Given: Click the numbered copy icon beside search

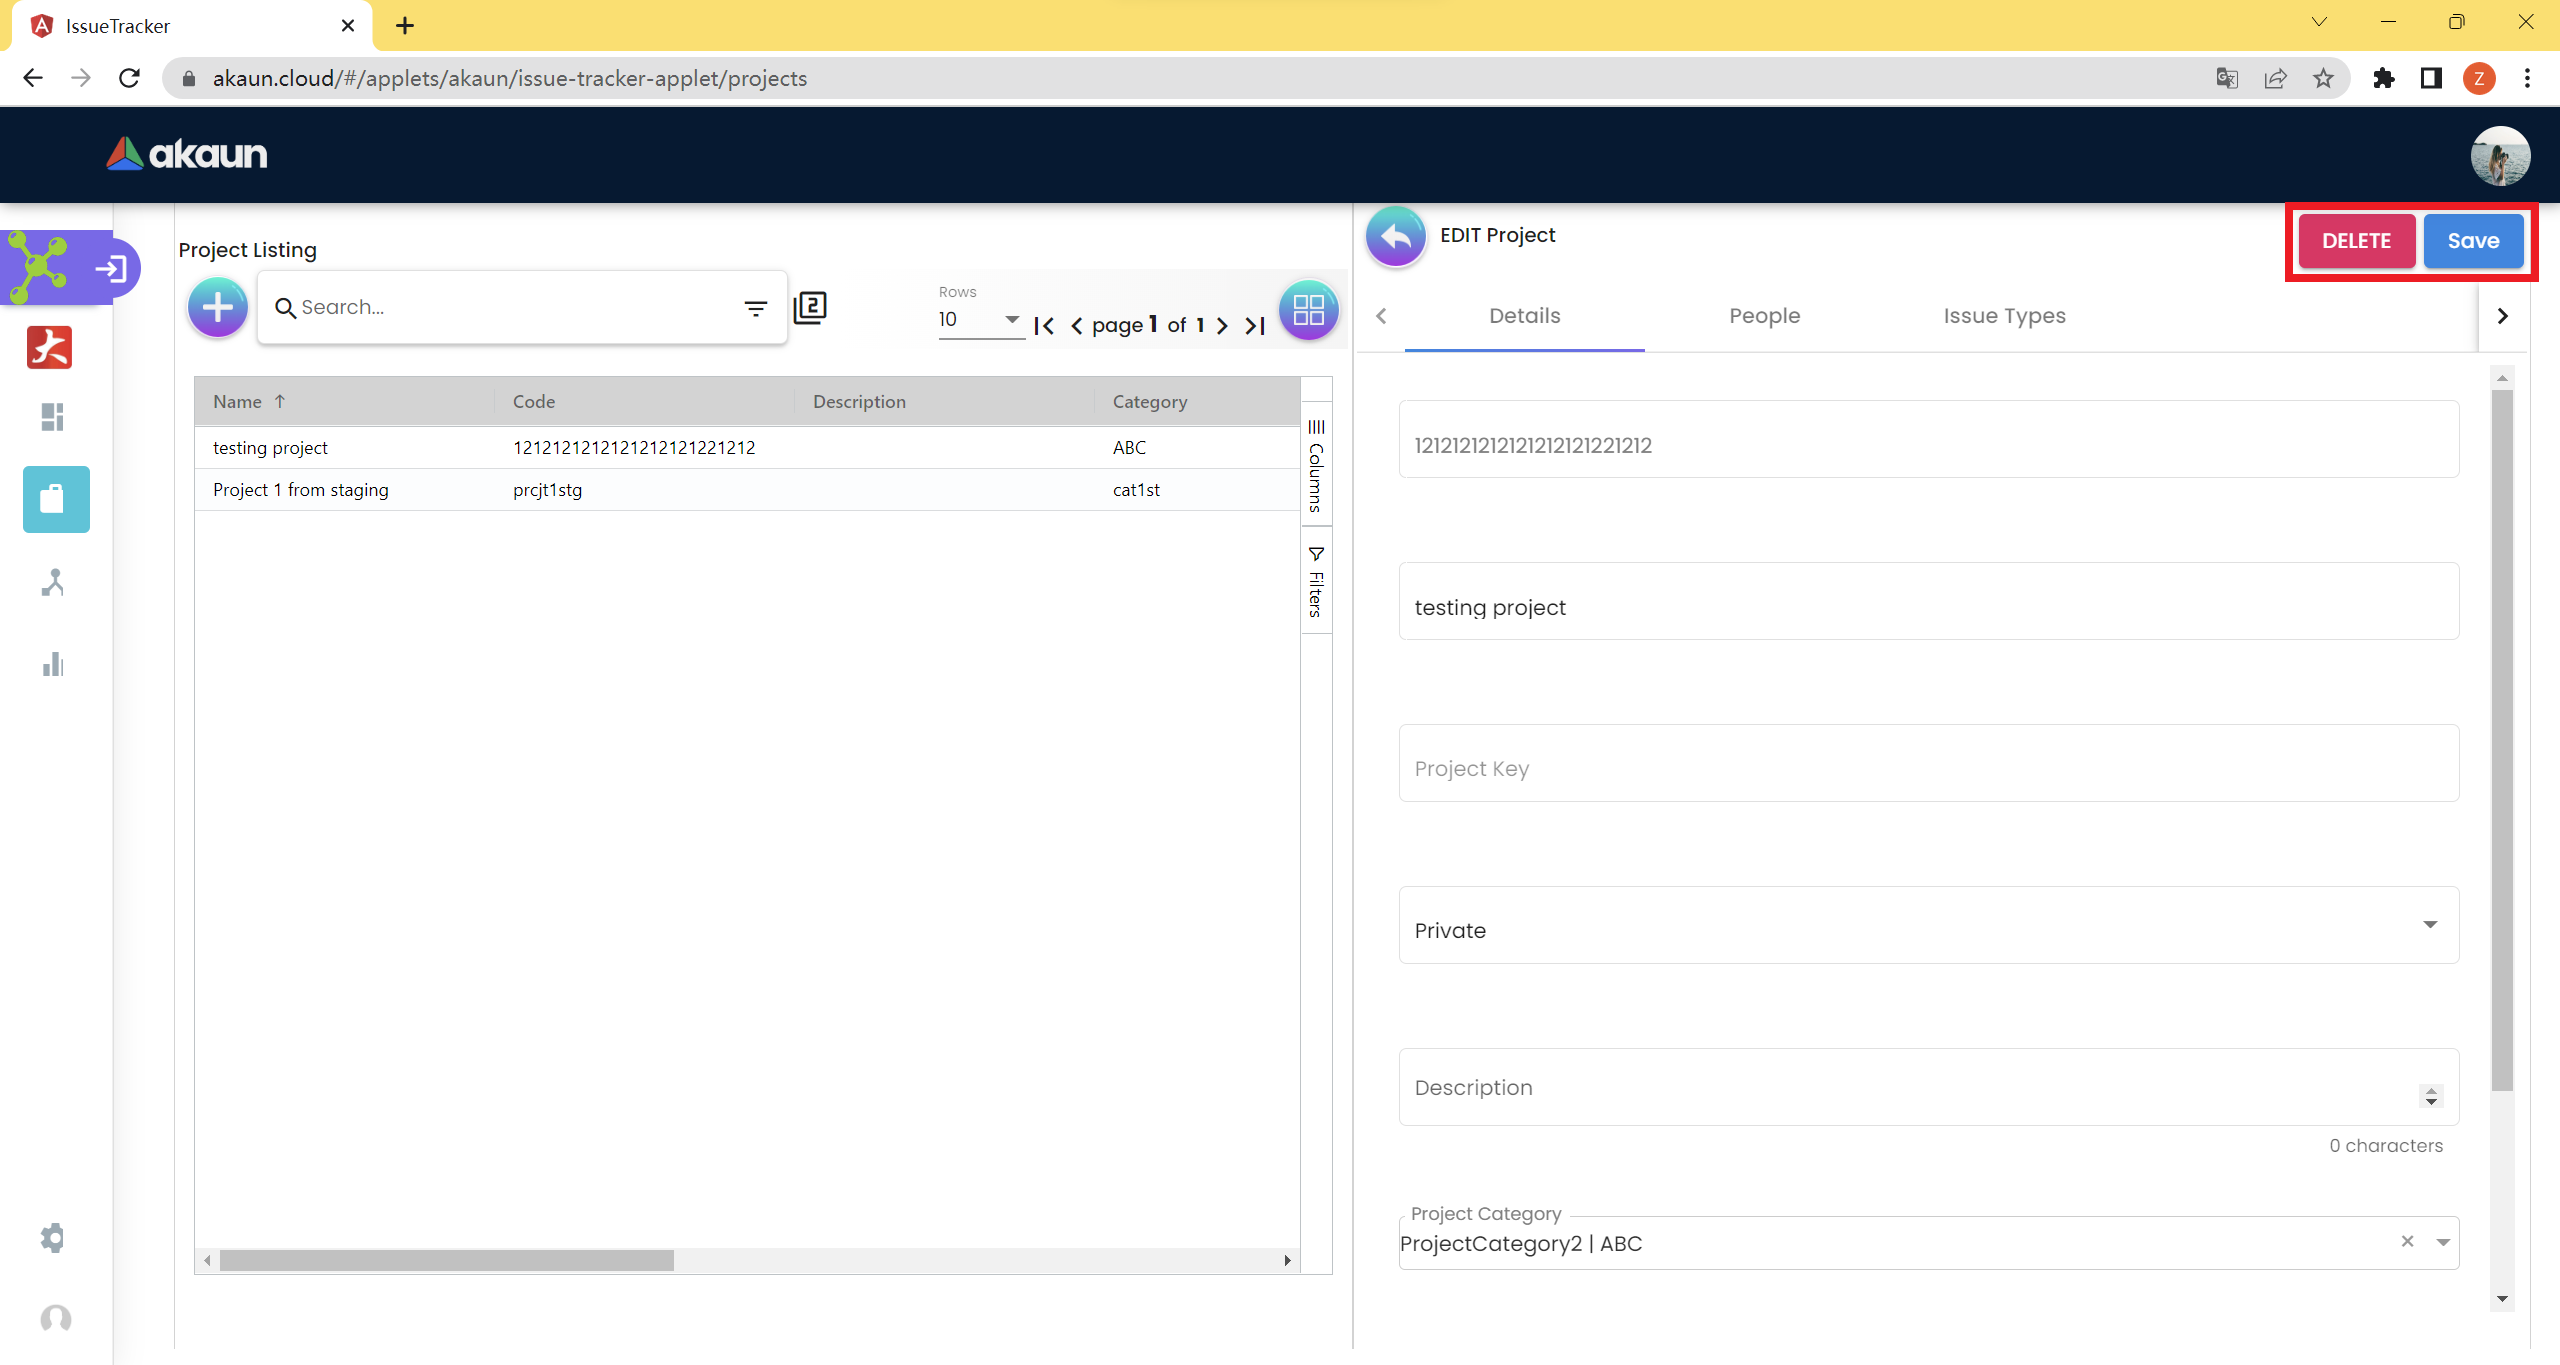Looking at the screenshot, I should 810,307.
